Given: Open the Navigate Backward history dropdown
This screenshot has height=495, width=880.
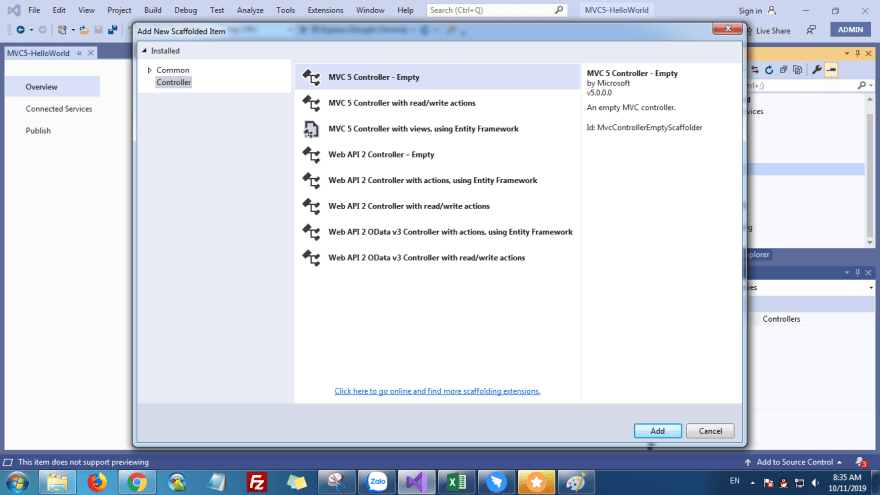Looking at the screenshot, I should (x=31, y=30).
